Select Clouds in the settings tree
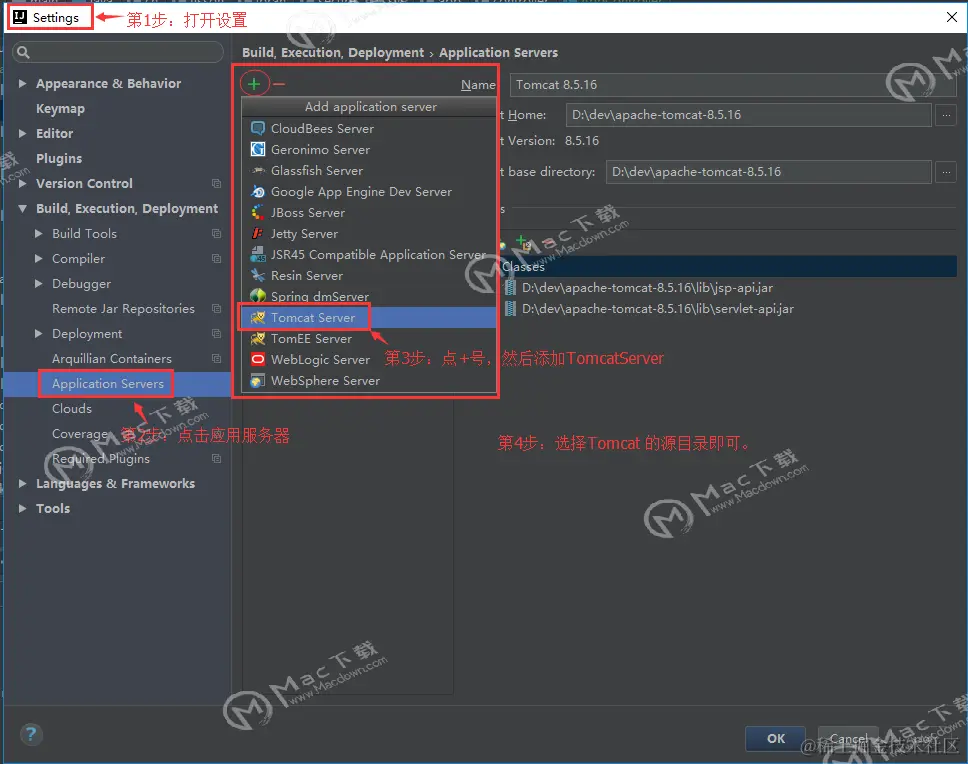This screenshot has height=764, width=968. tap(72, 409)
